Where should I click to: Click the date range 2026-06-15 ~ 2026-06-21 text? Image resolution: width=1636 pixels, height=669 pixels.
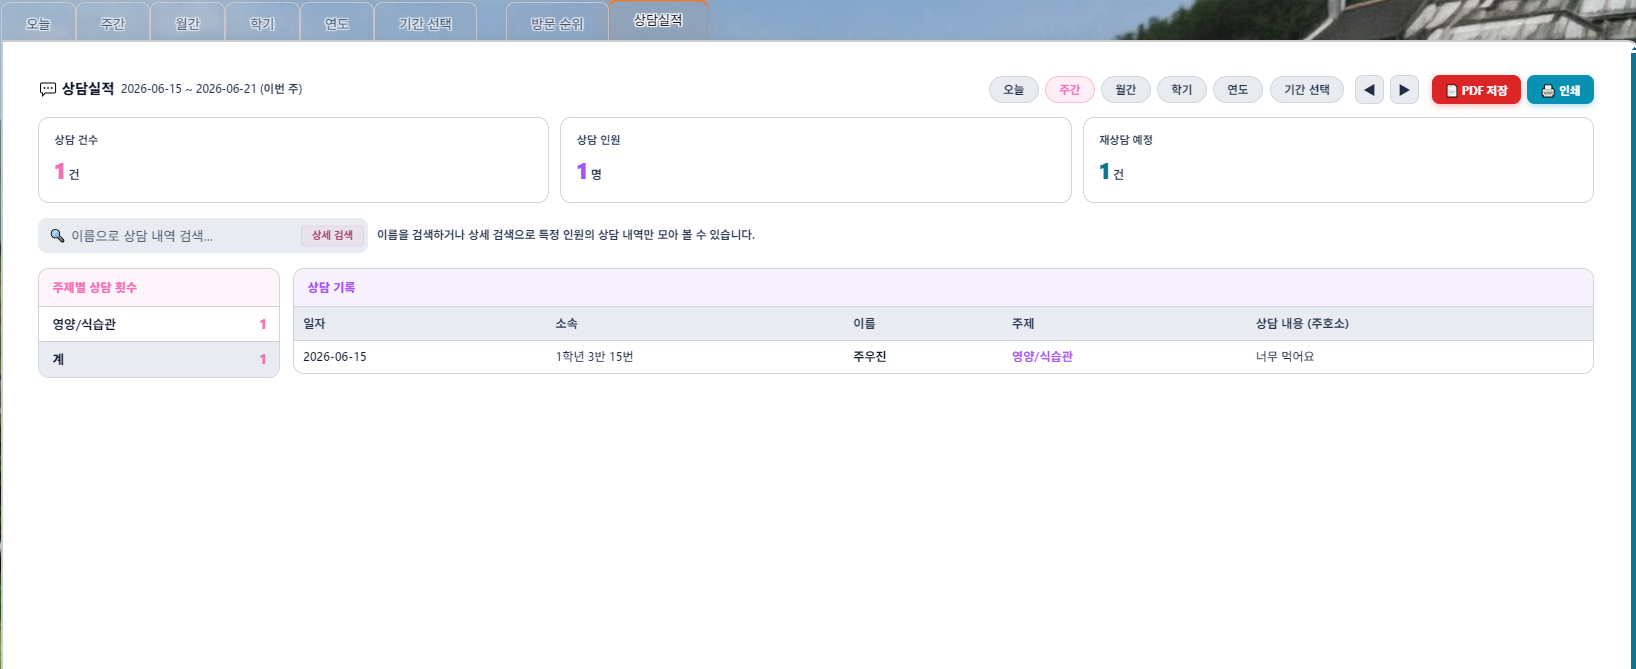click(188, 89)
